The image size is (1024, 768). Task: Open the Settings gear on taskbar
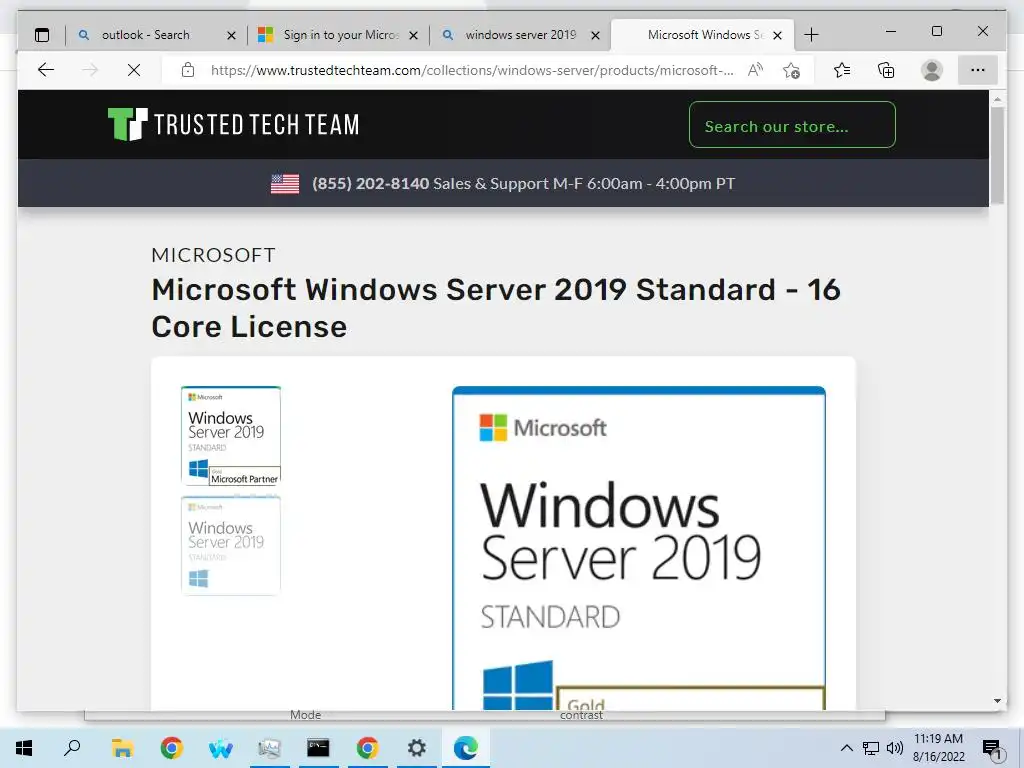[417, 748]
